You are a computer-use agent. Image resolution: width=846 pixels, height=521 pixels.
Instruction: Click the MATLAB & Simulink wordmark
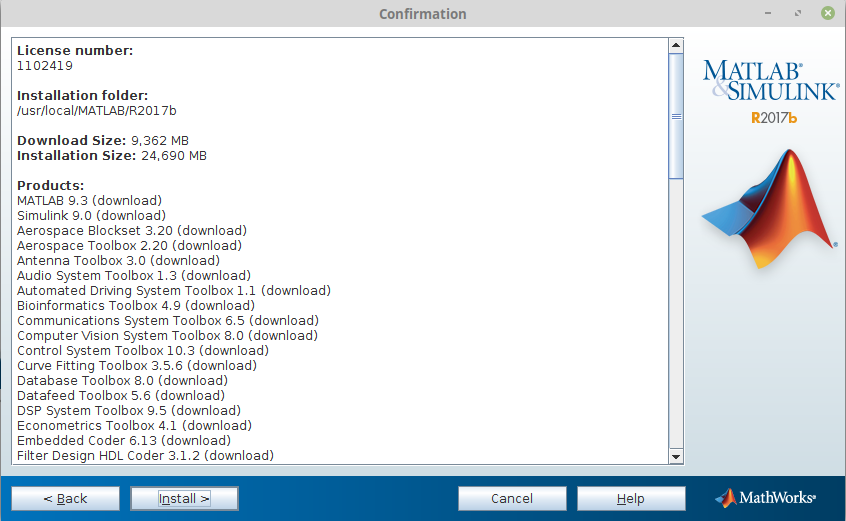(x=769, y=80)
